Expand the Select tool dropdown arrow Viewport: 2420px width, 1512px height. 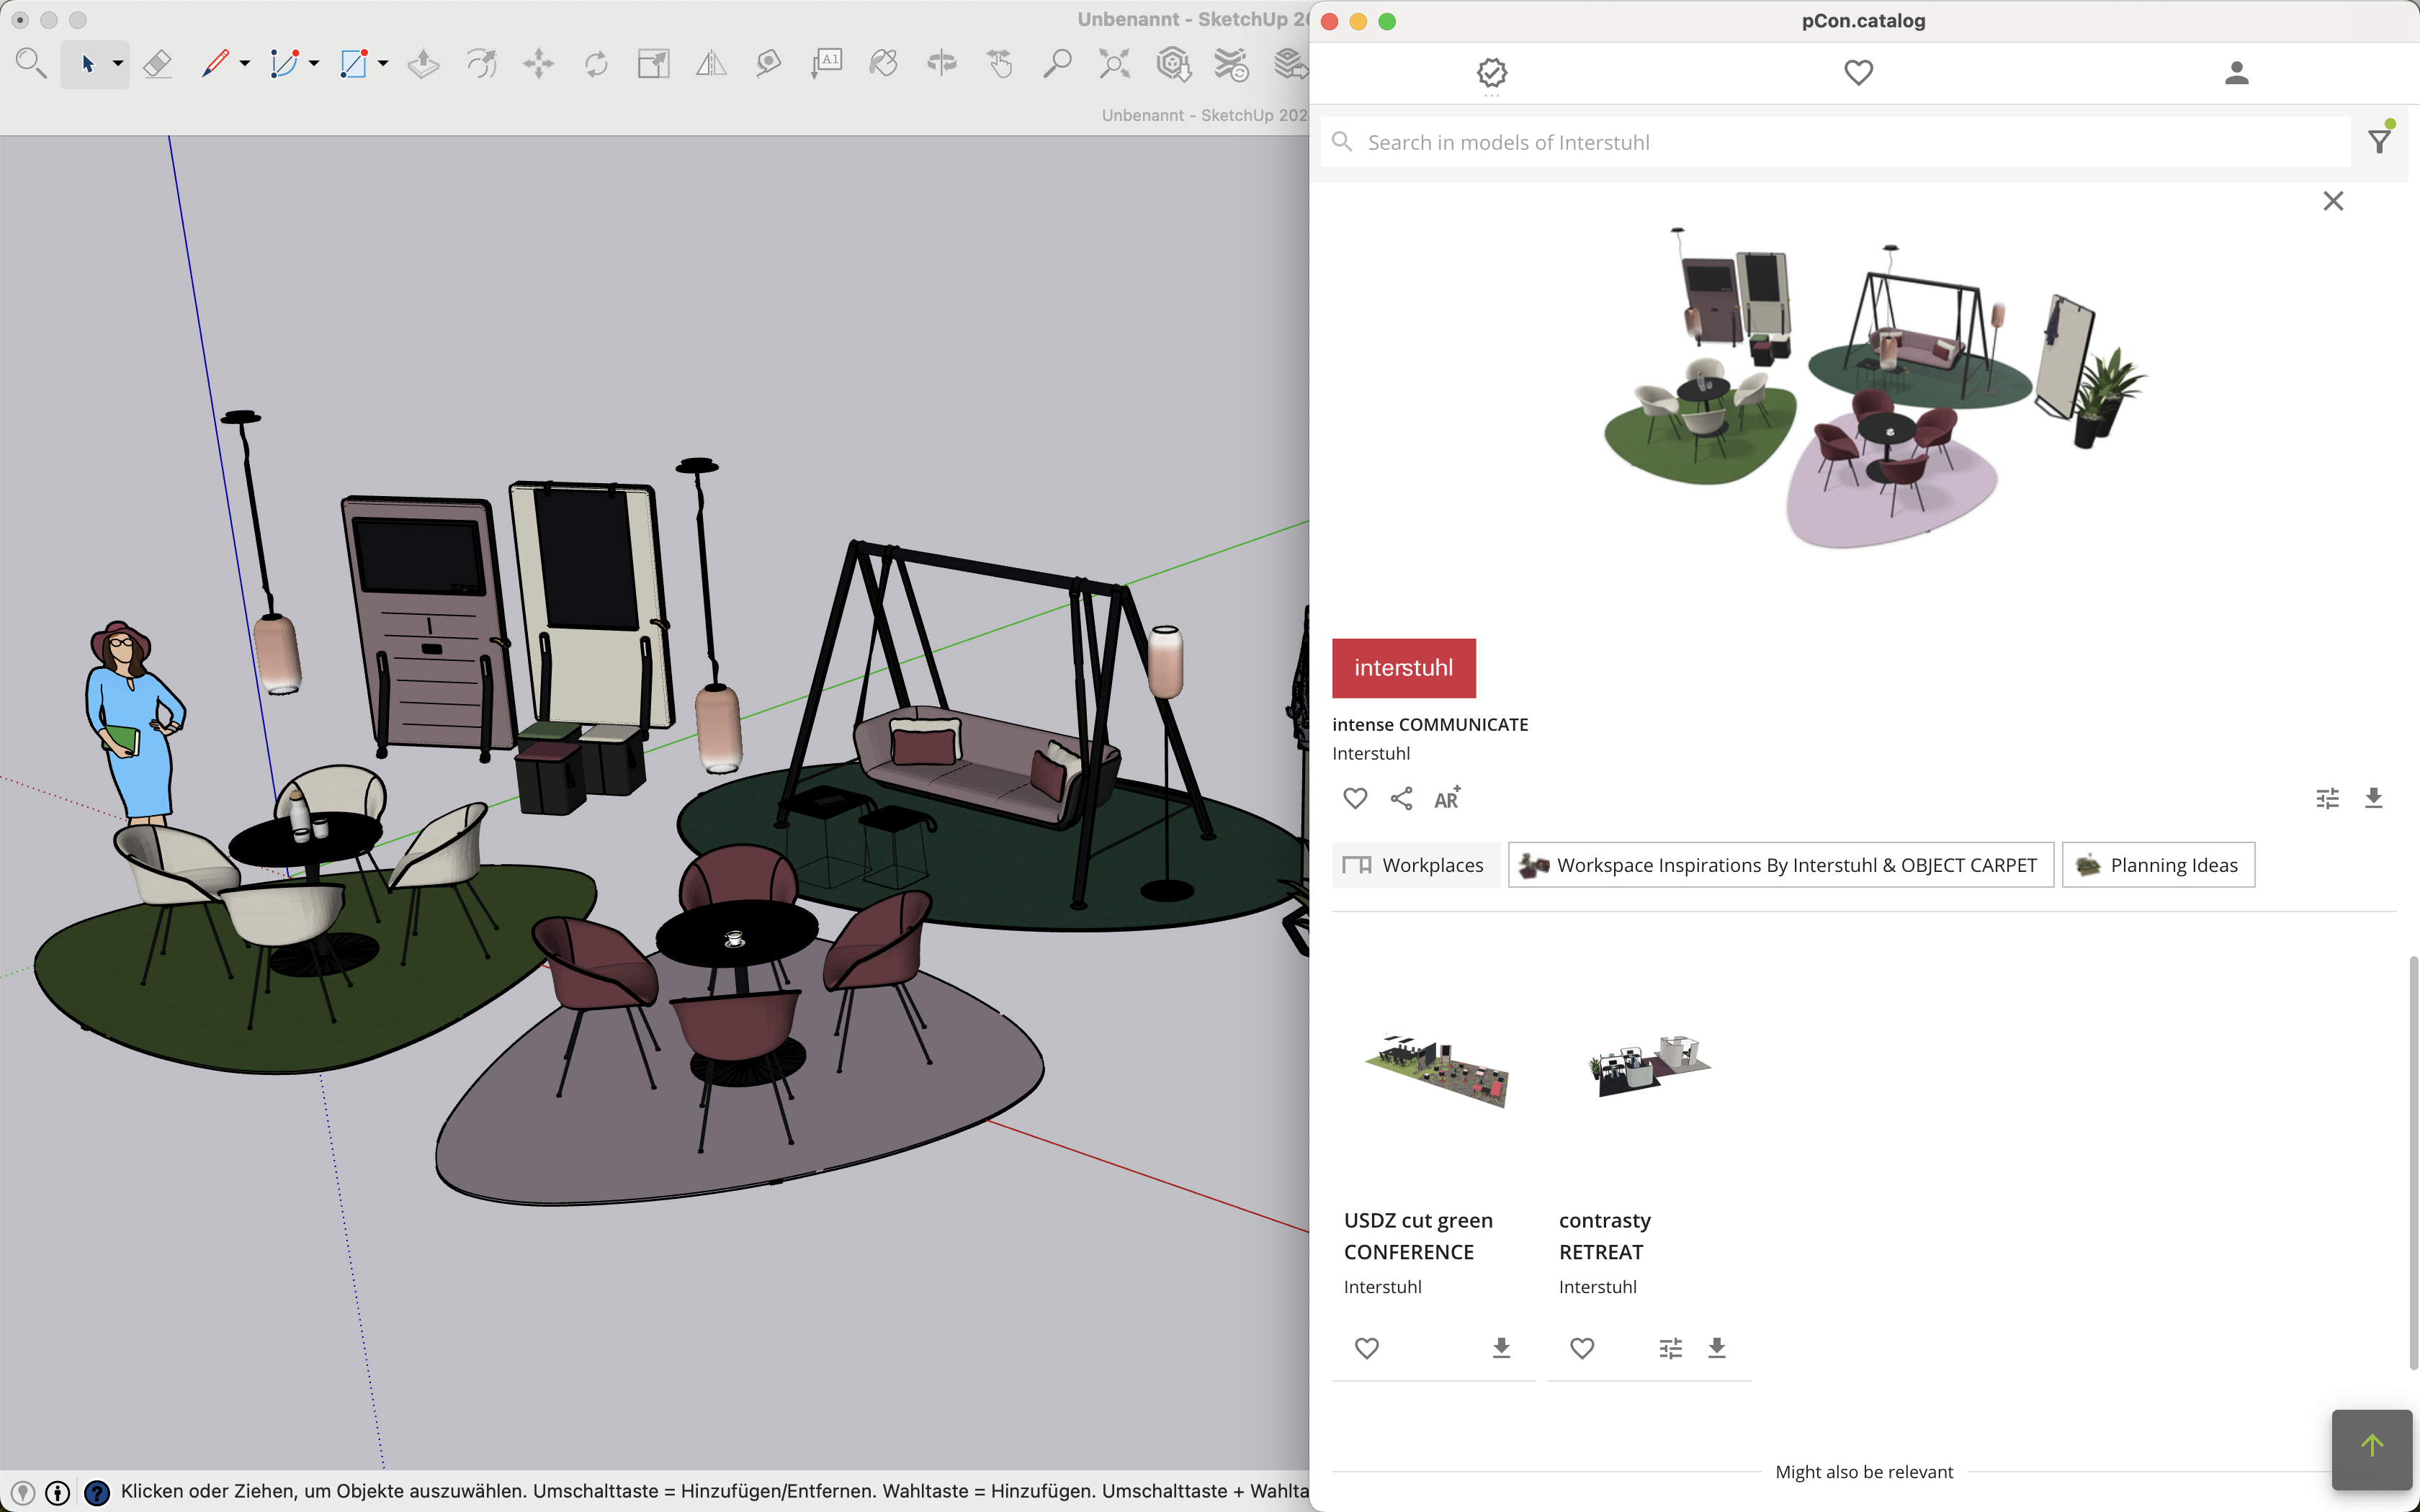pyautogui.click(x=118, y=64)
